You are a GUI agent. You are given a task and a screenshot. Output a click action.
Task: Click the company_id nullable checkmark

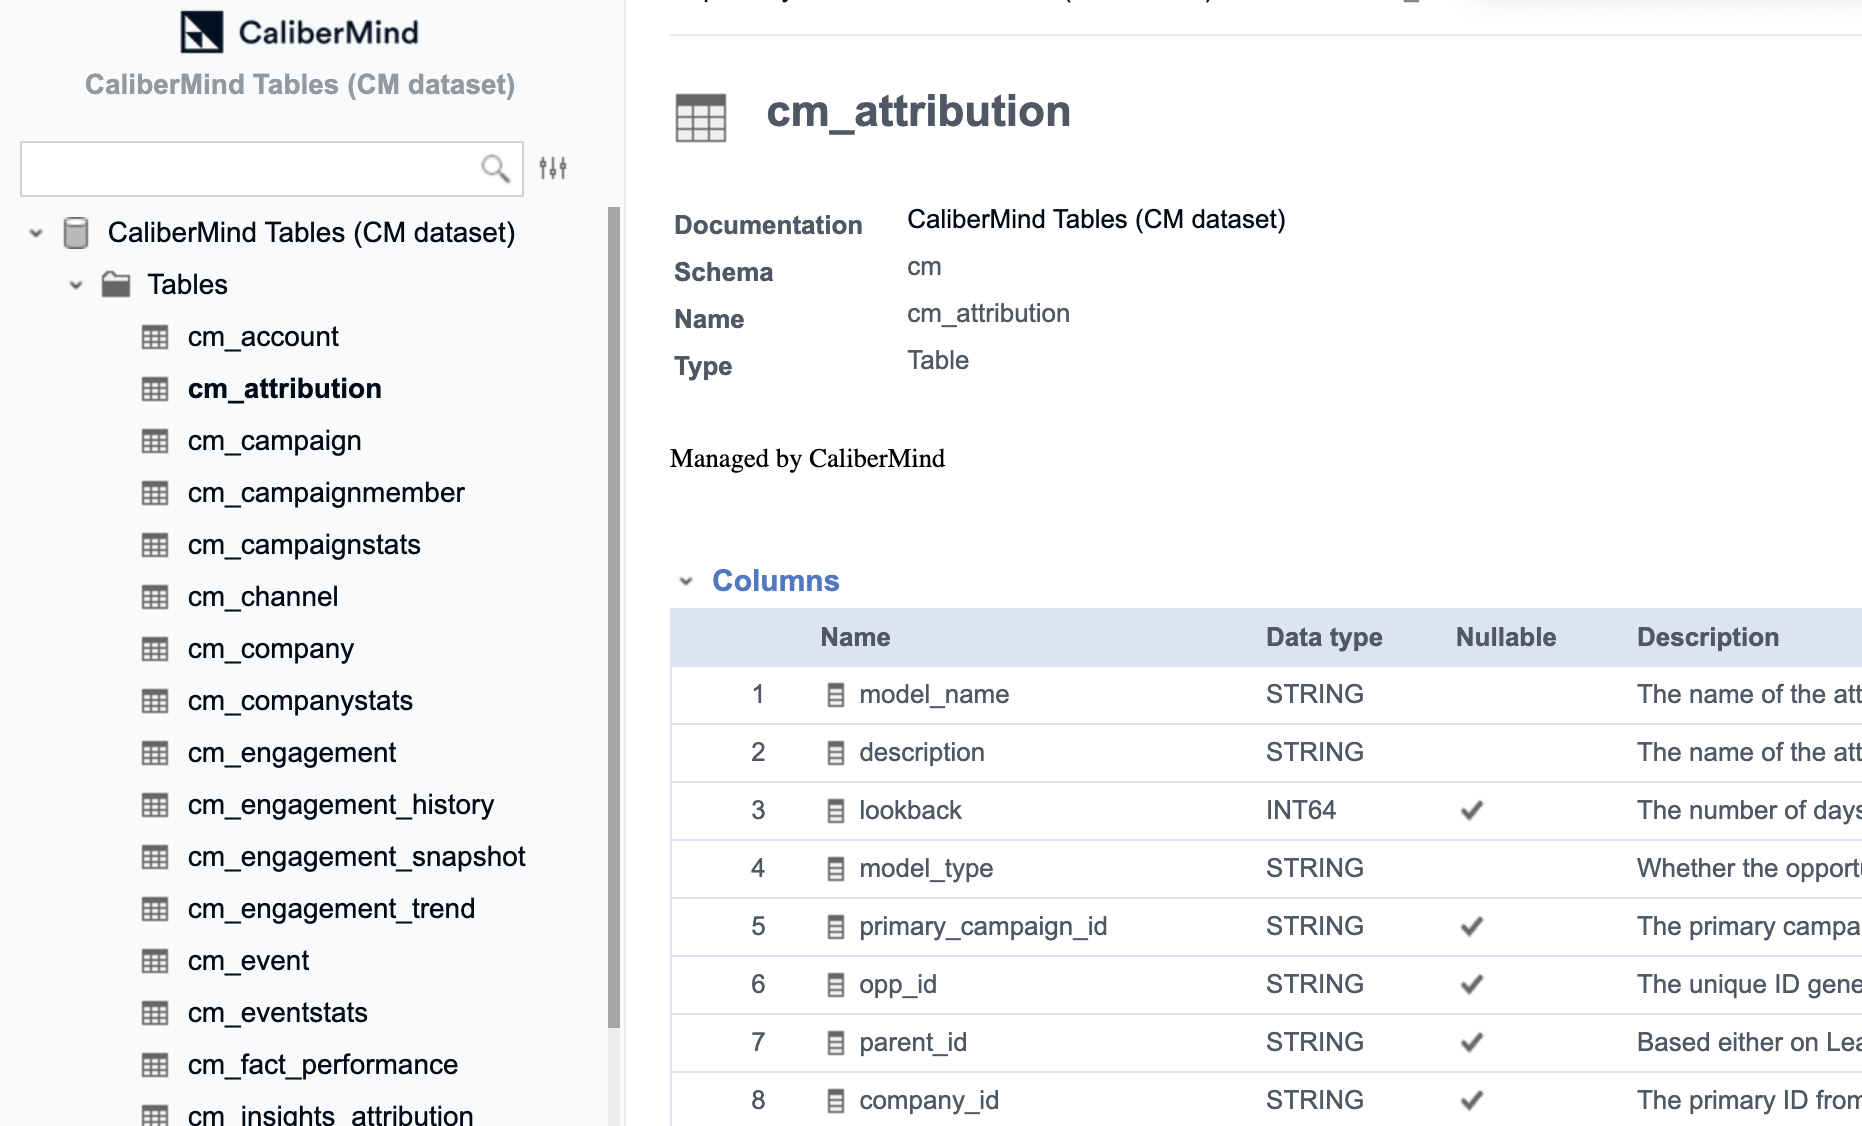tap(1471, 1100)
